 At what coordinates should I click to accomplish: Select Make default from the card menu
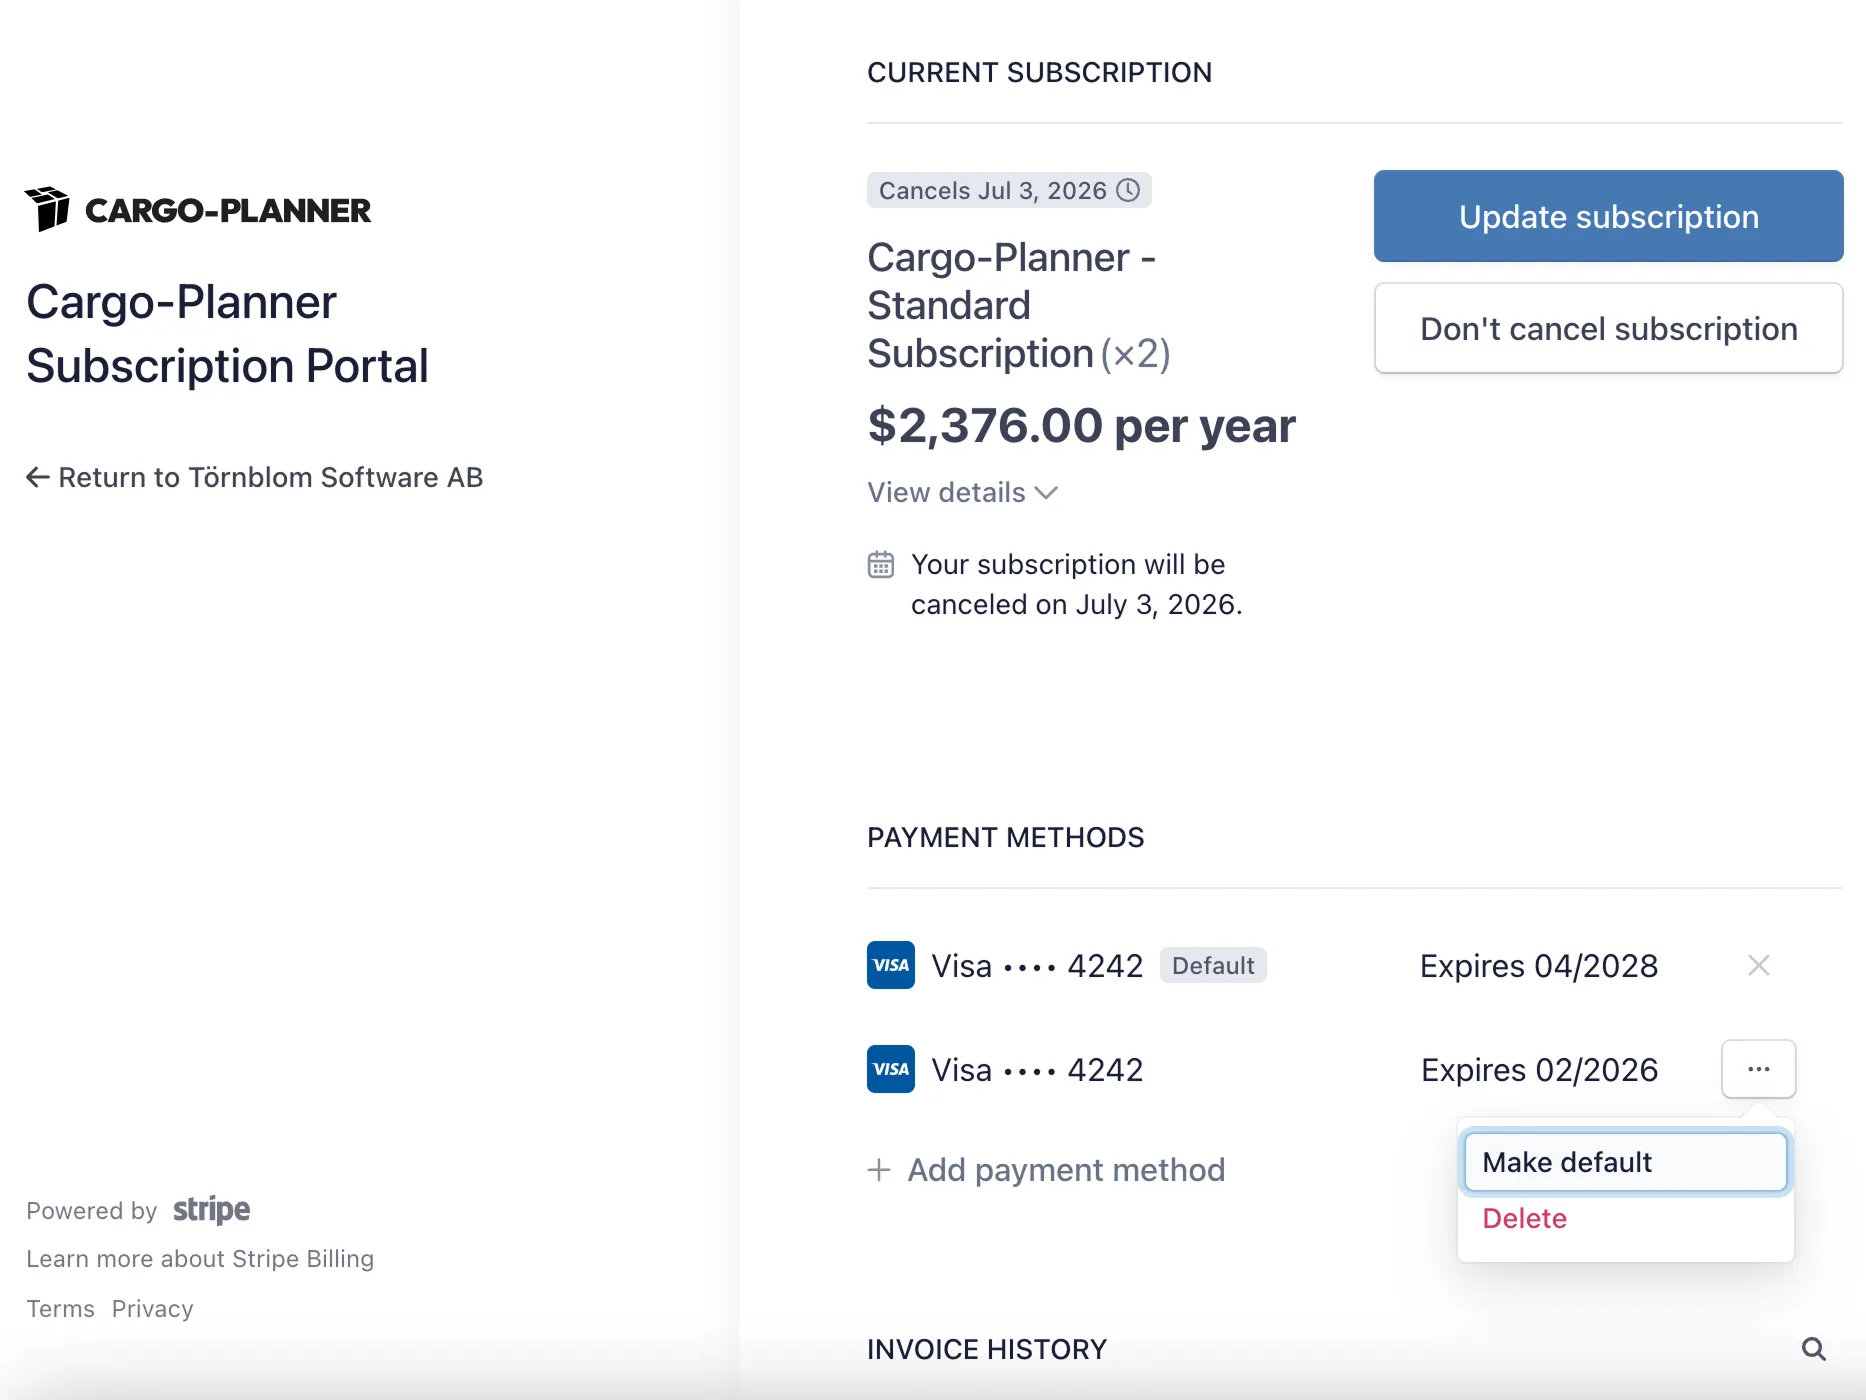point(1624,1162)
